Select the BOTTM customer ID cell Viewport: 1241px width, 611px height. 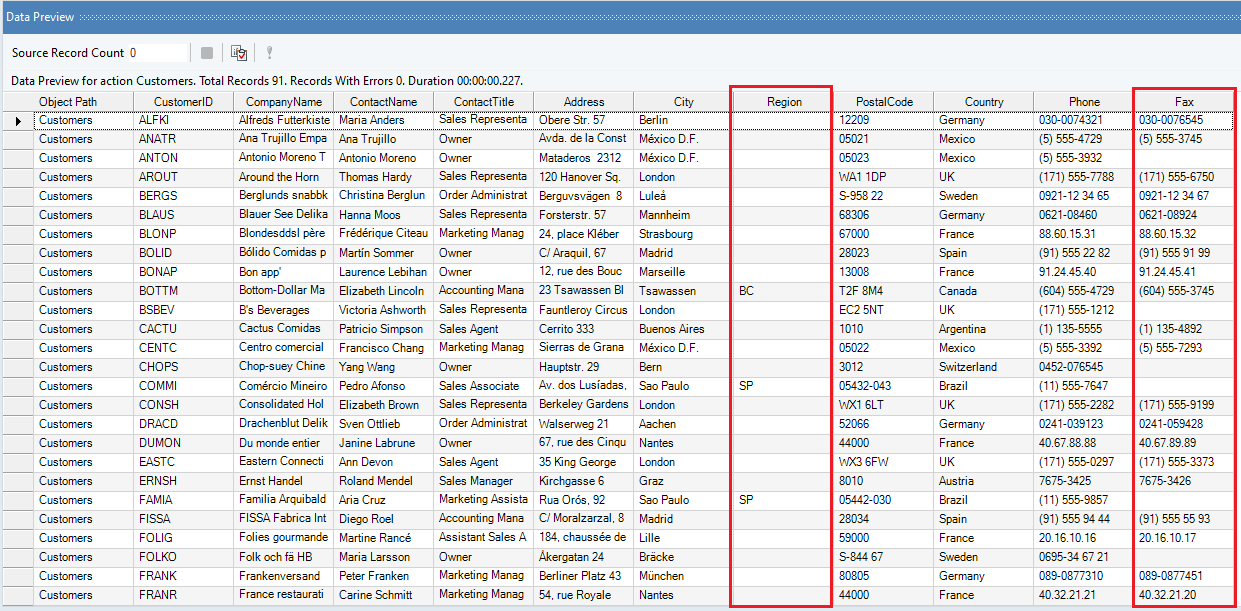pyautogui.click(x=183, y=290)
